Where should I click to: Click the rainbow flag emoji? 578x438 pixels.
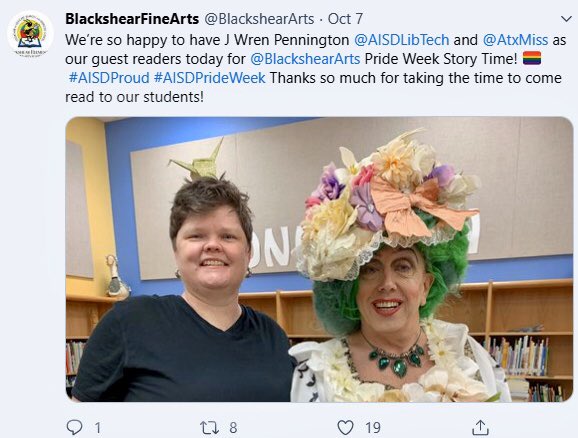tap(532, 58)
